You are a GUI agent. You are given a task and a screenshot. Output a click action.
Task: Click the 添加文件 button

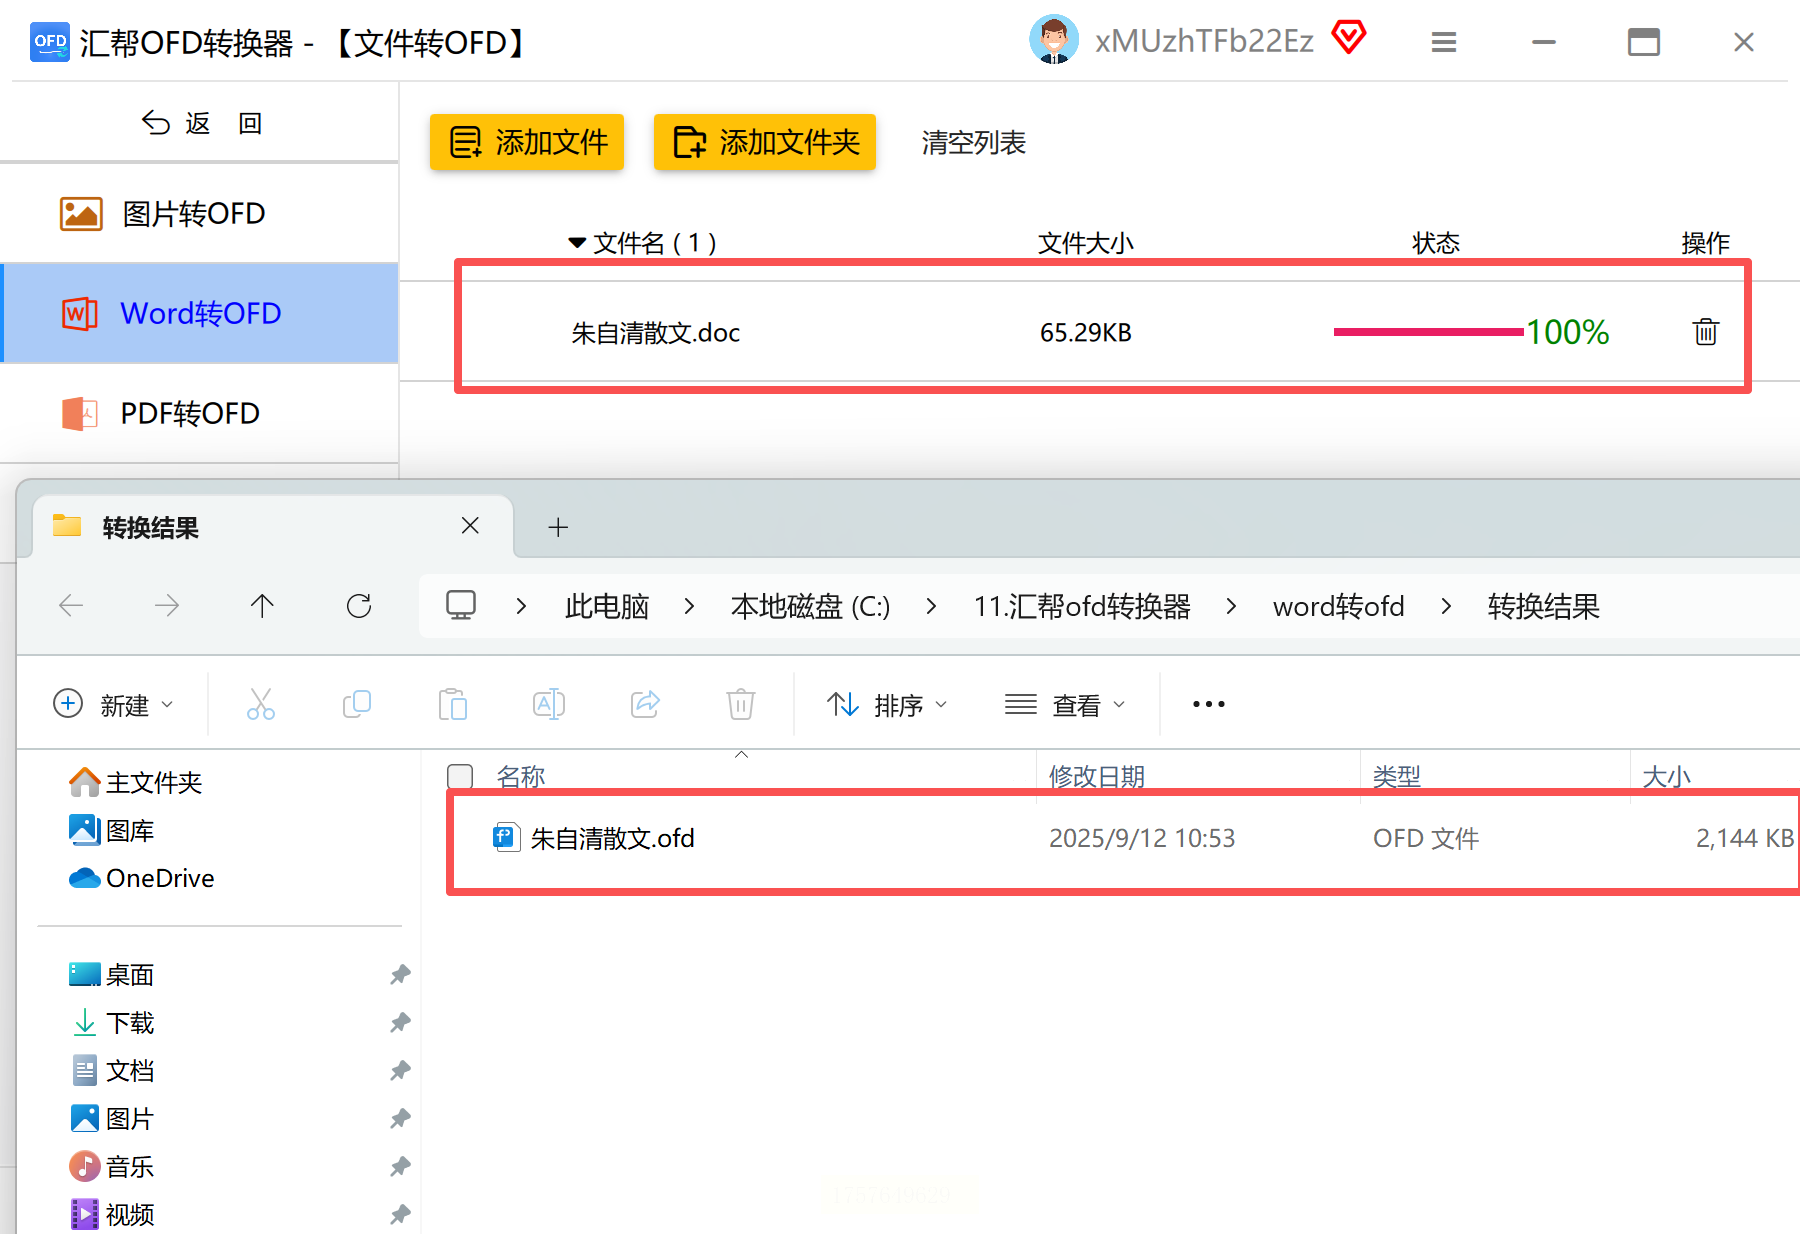(x=527, y=142)
